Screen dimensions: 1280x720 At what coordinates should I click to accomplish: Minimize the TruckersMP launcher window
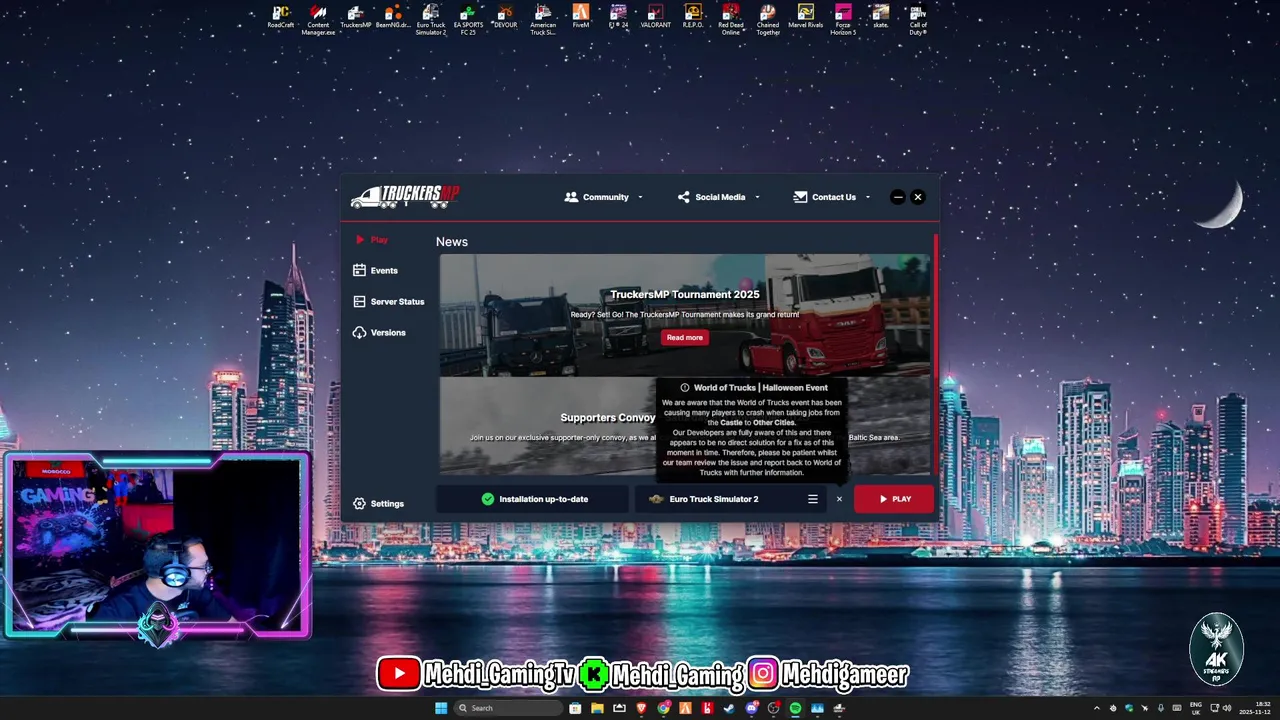point(897,197)
